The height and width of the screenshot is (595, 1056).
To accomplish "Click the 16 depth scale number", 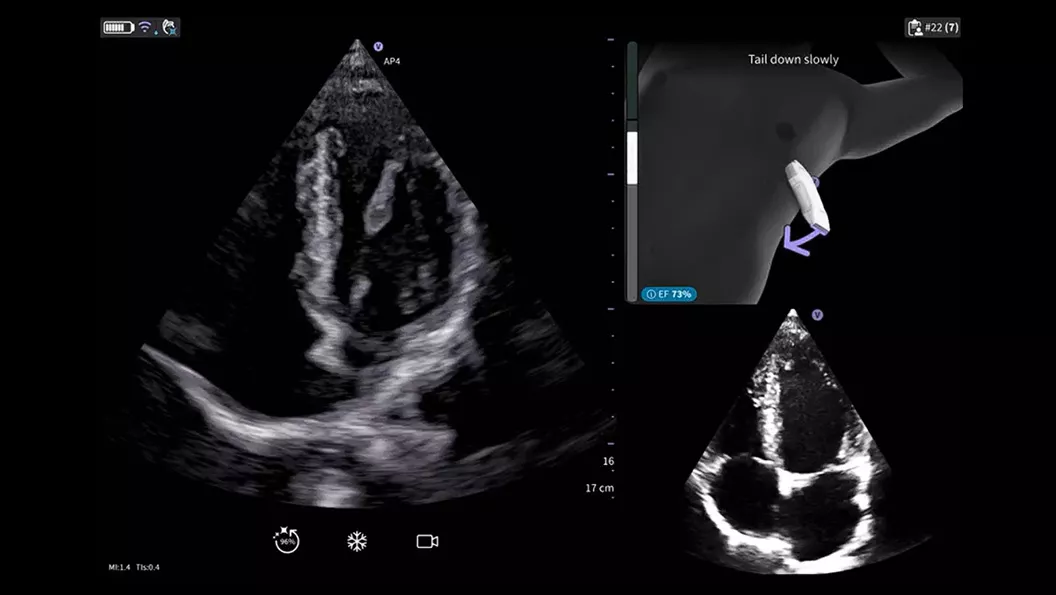I will tap(608, 462).
